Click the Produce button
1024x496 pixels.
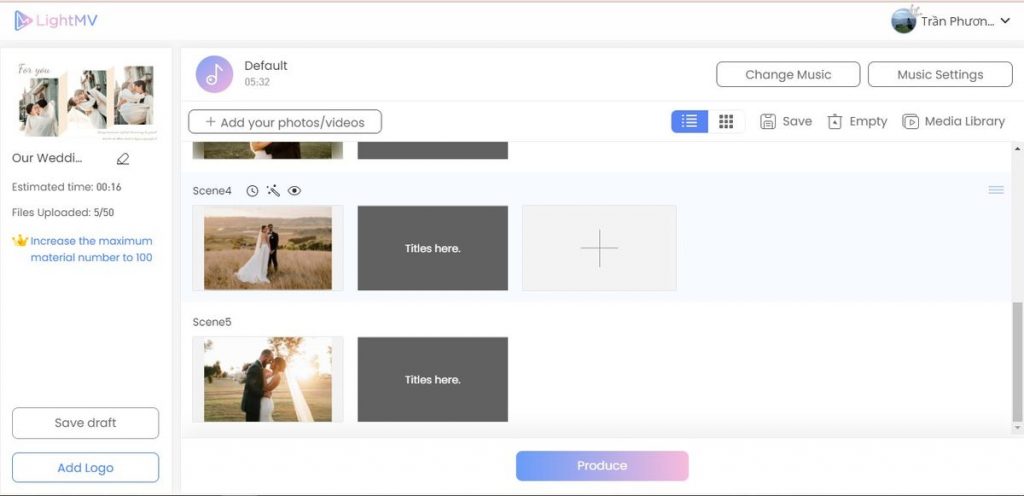pos(602,466)
